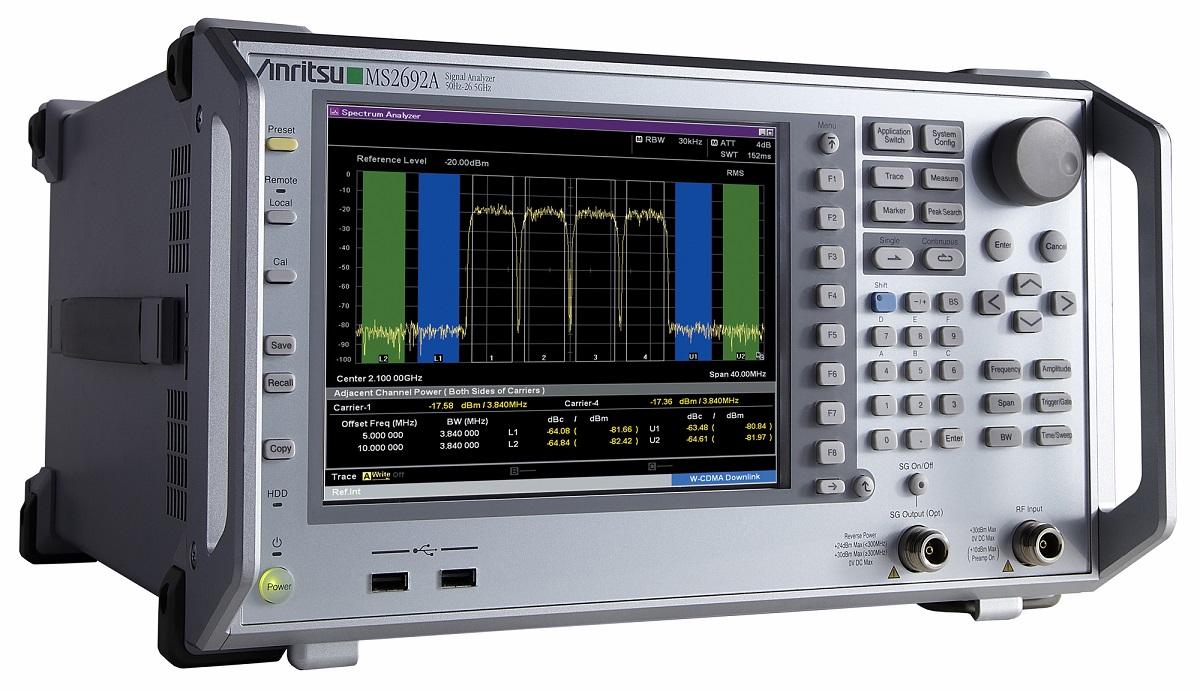1200x691 pixels.
Task: Push the Menu up-arrow key
Action: [829, 143]
